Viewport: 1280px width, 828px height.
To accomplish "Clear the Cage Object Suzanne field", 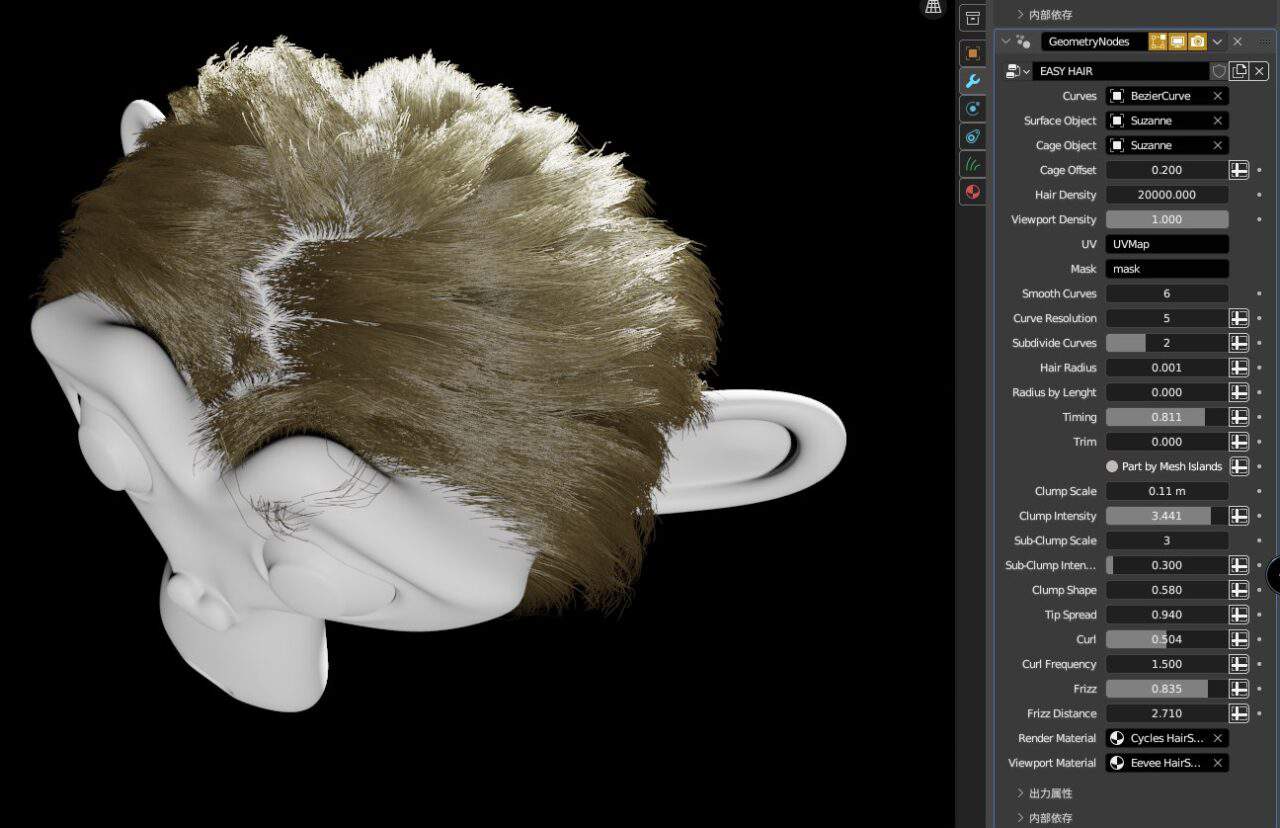I will coord(1217,145).
